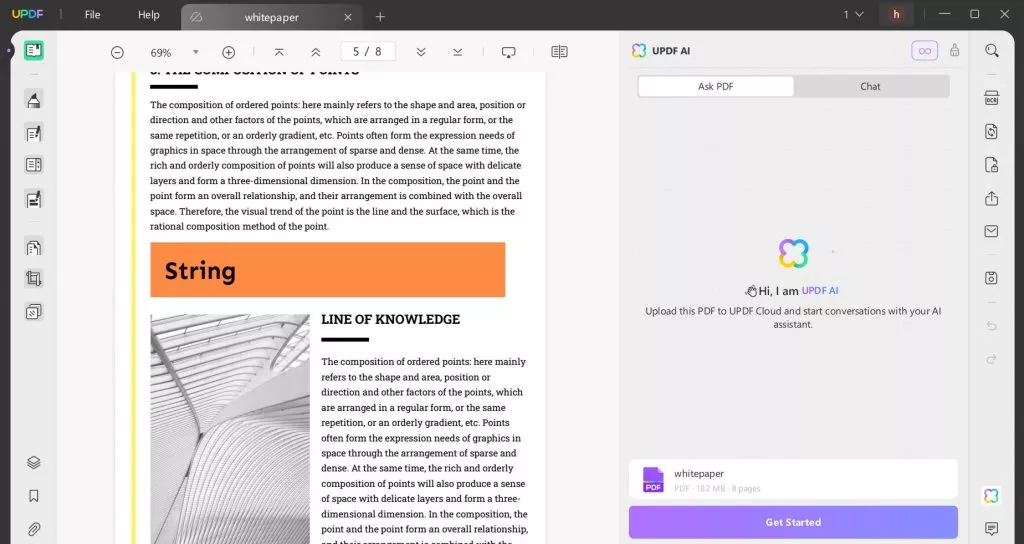Open the Reader mode icon in left sidebar

34,51
